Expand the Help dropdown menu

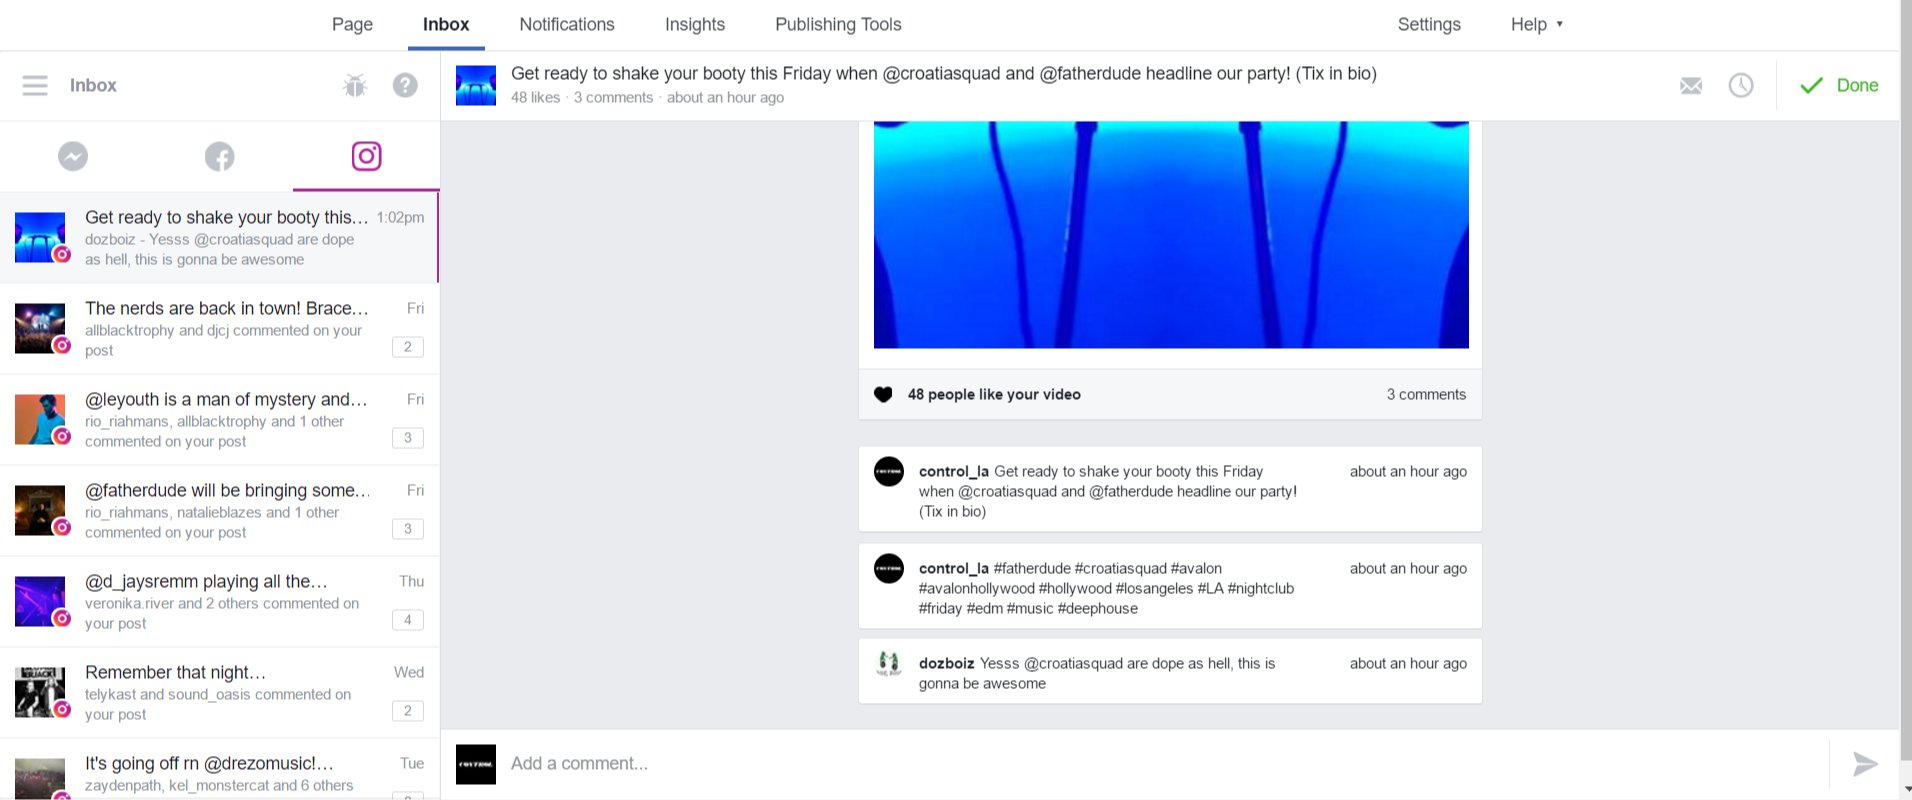tap(1537, 25)
